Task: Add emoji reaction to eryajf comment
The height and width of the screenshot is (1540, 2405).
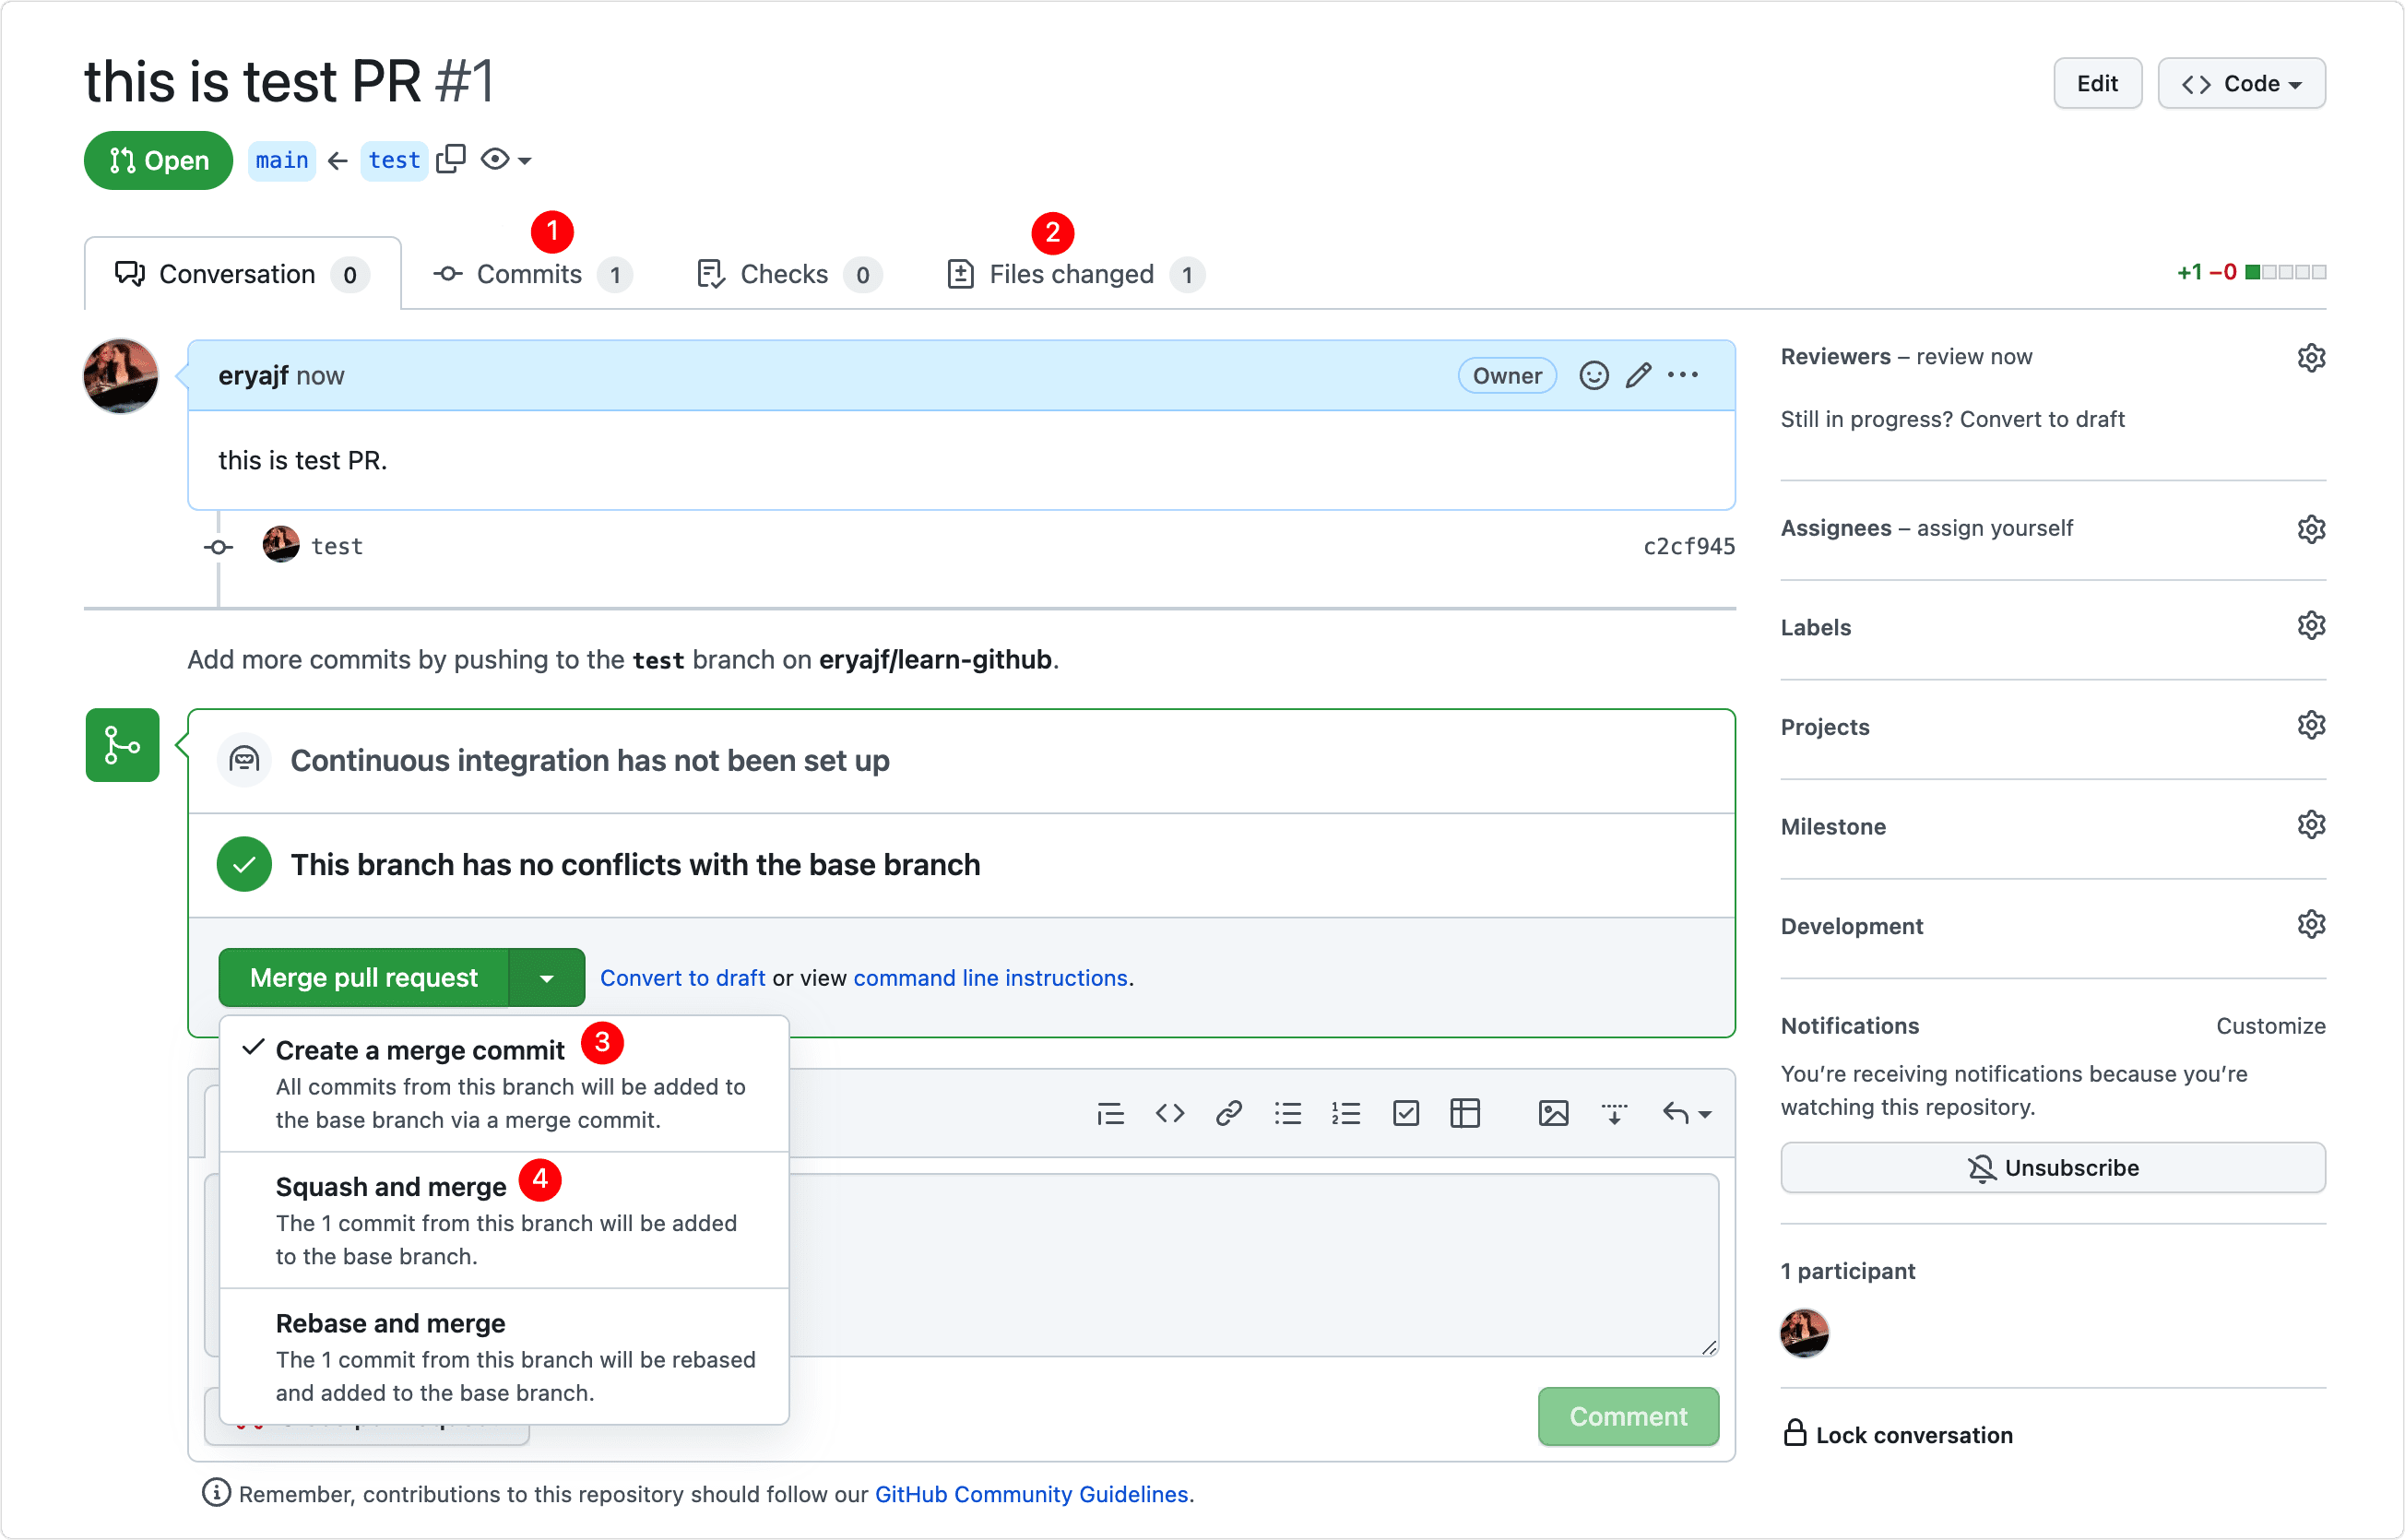Action: [x=1593, y=375]
